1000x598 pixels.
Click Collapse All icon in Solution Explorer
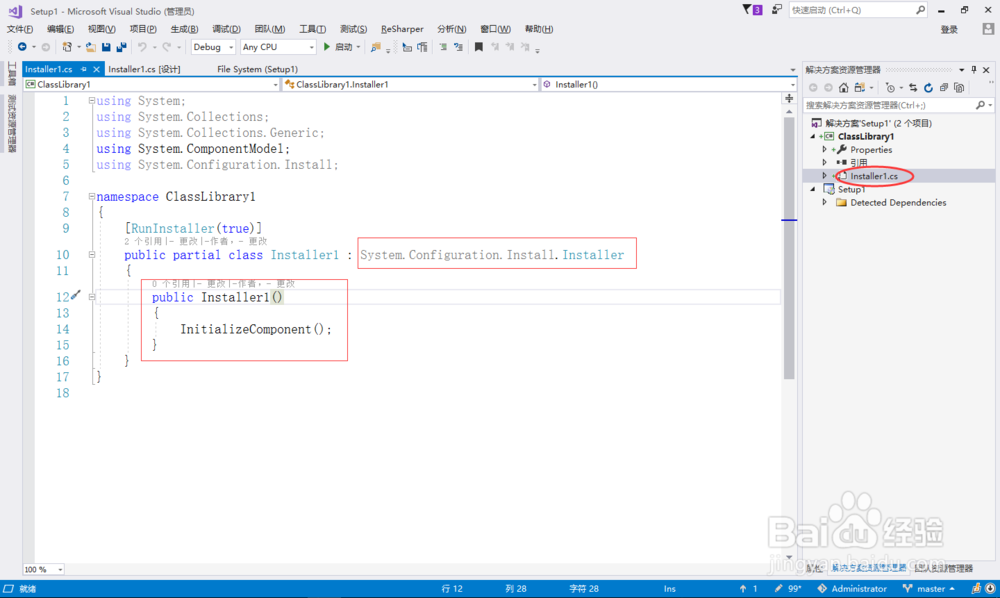click(x=944, y=87)
